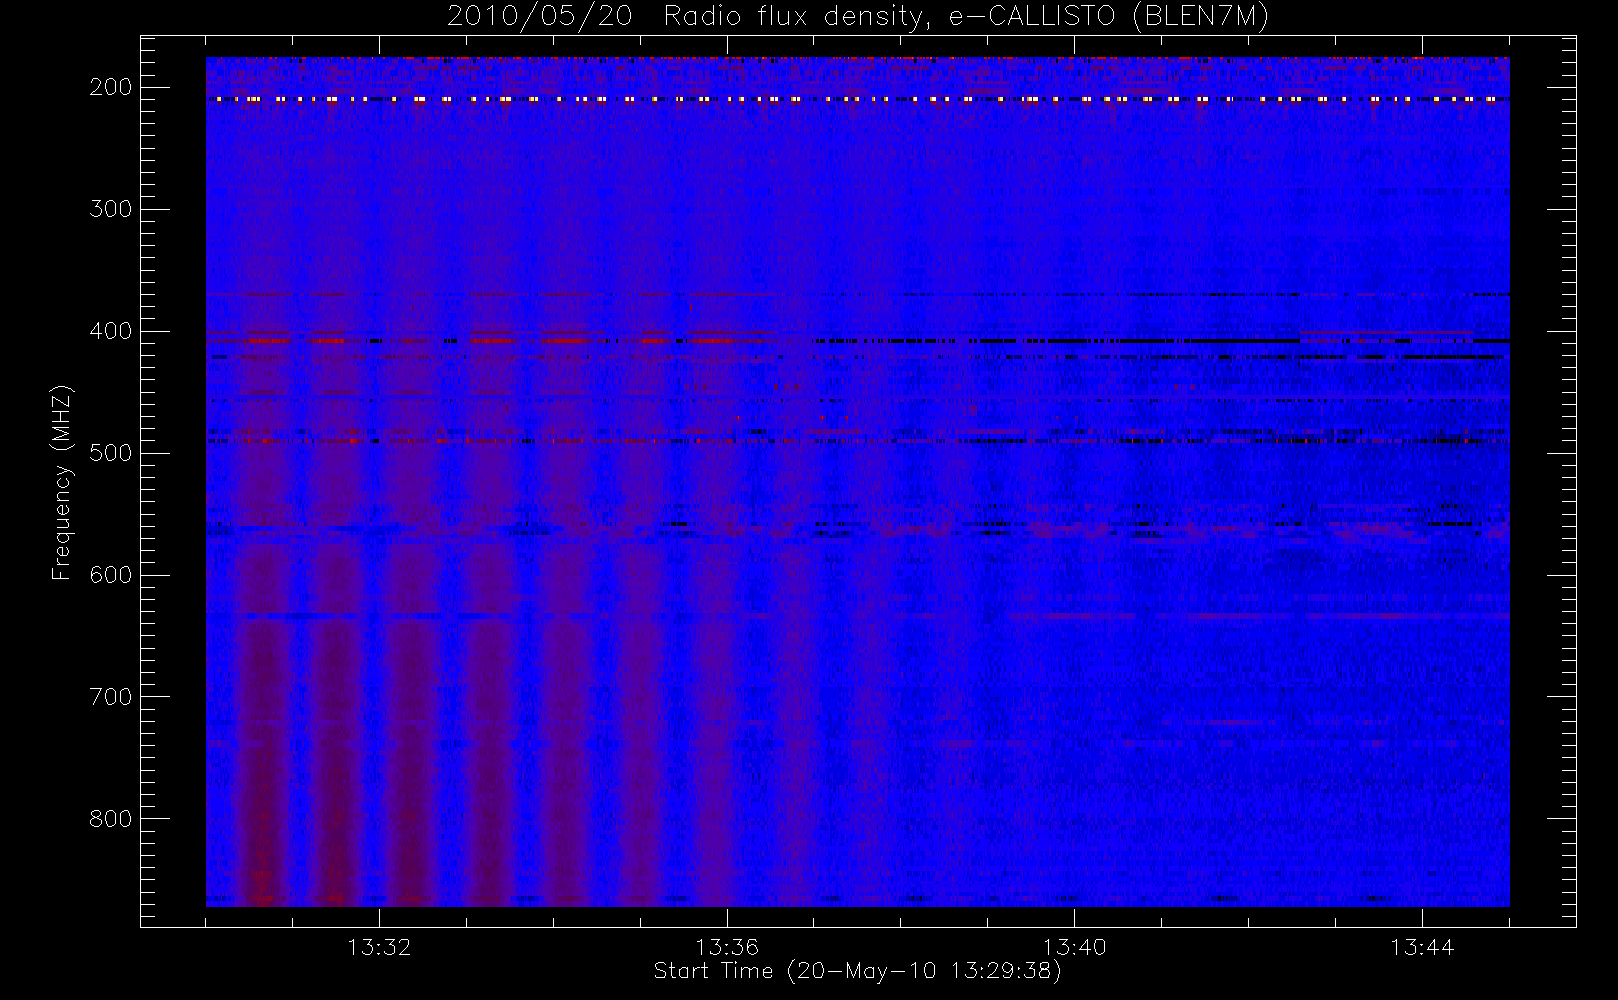Select the Frequency (MHz) axis label
The image size is (1618, 1000).
(62, 482)
